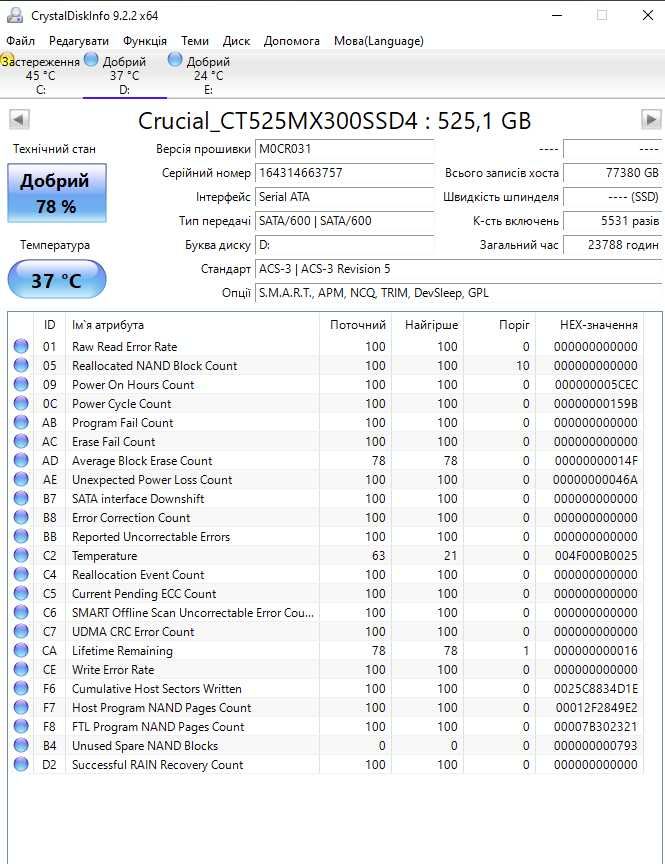Click the status icon for Reallocated NAND Block Count
Image resolution: width=665 pixels, height=864 pixels.
[x=21, y=365]
